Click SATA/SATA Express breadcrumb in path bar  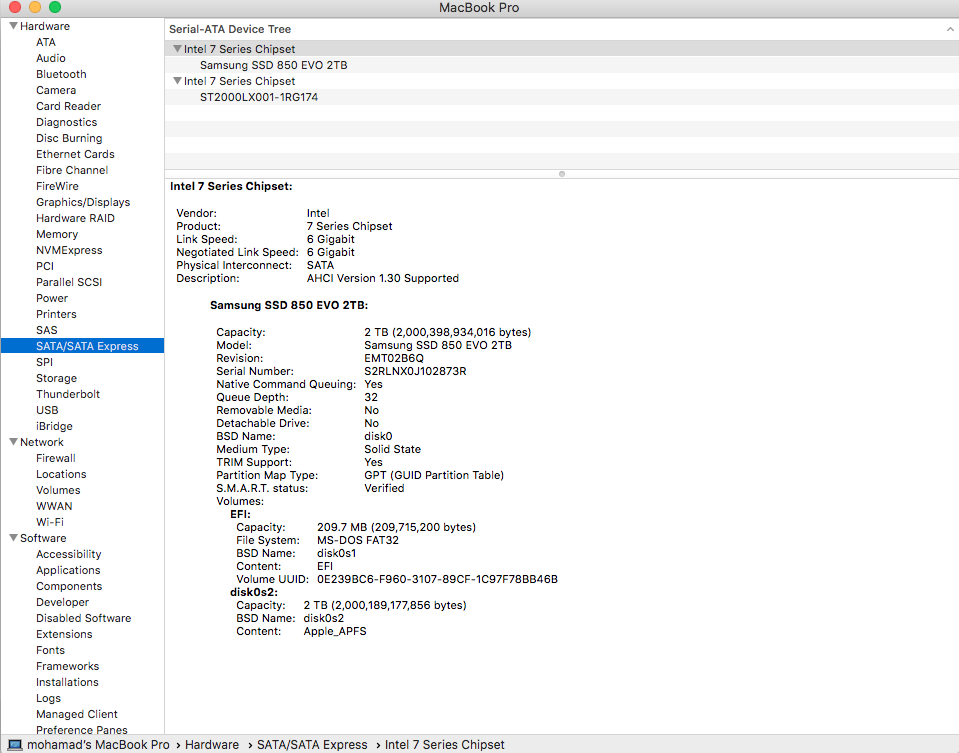(312, 744)
